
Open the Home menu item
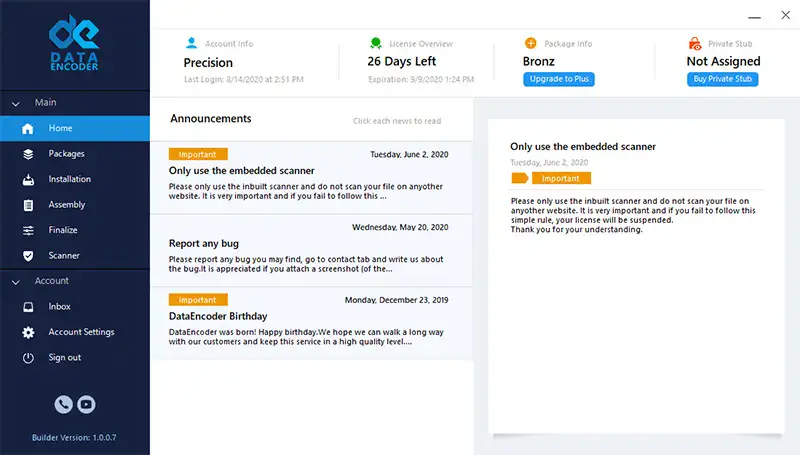(75, 129)
